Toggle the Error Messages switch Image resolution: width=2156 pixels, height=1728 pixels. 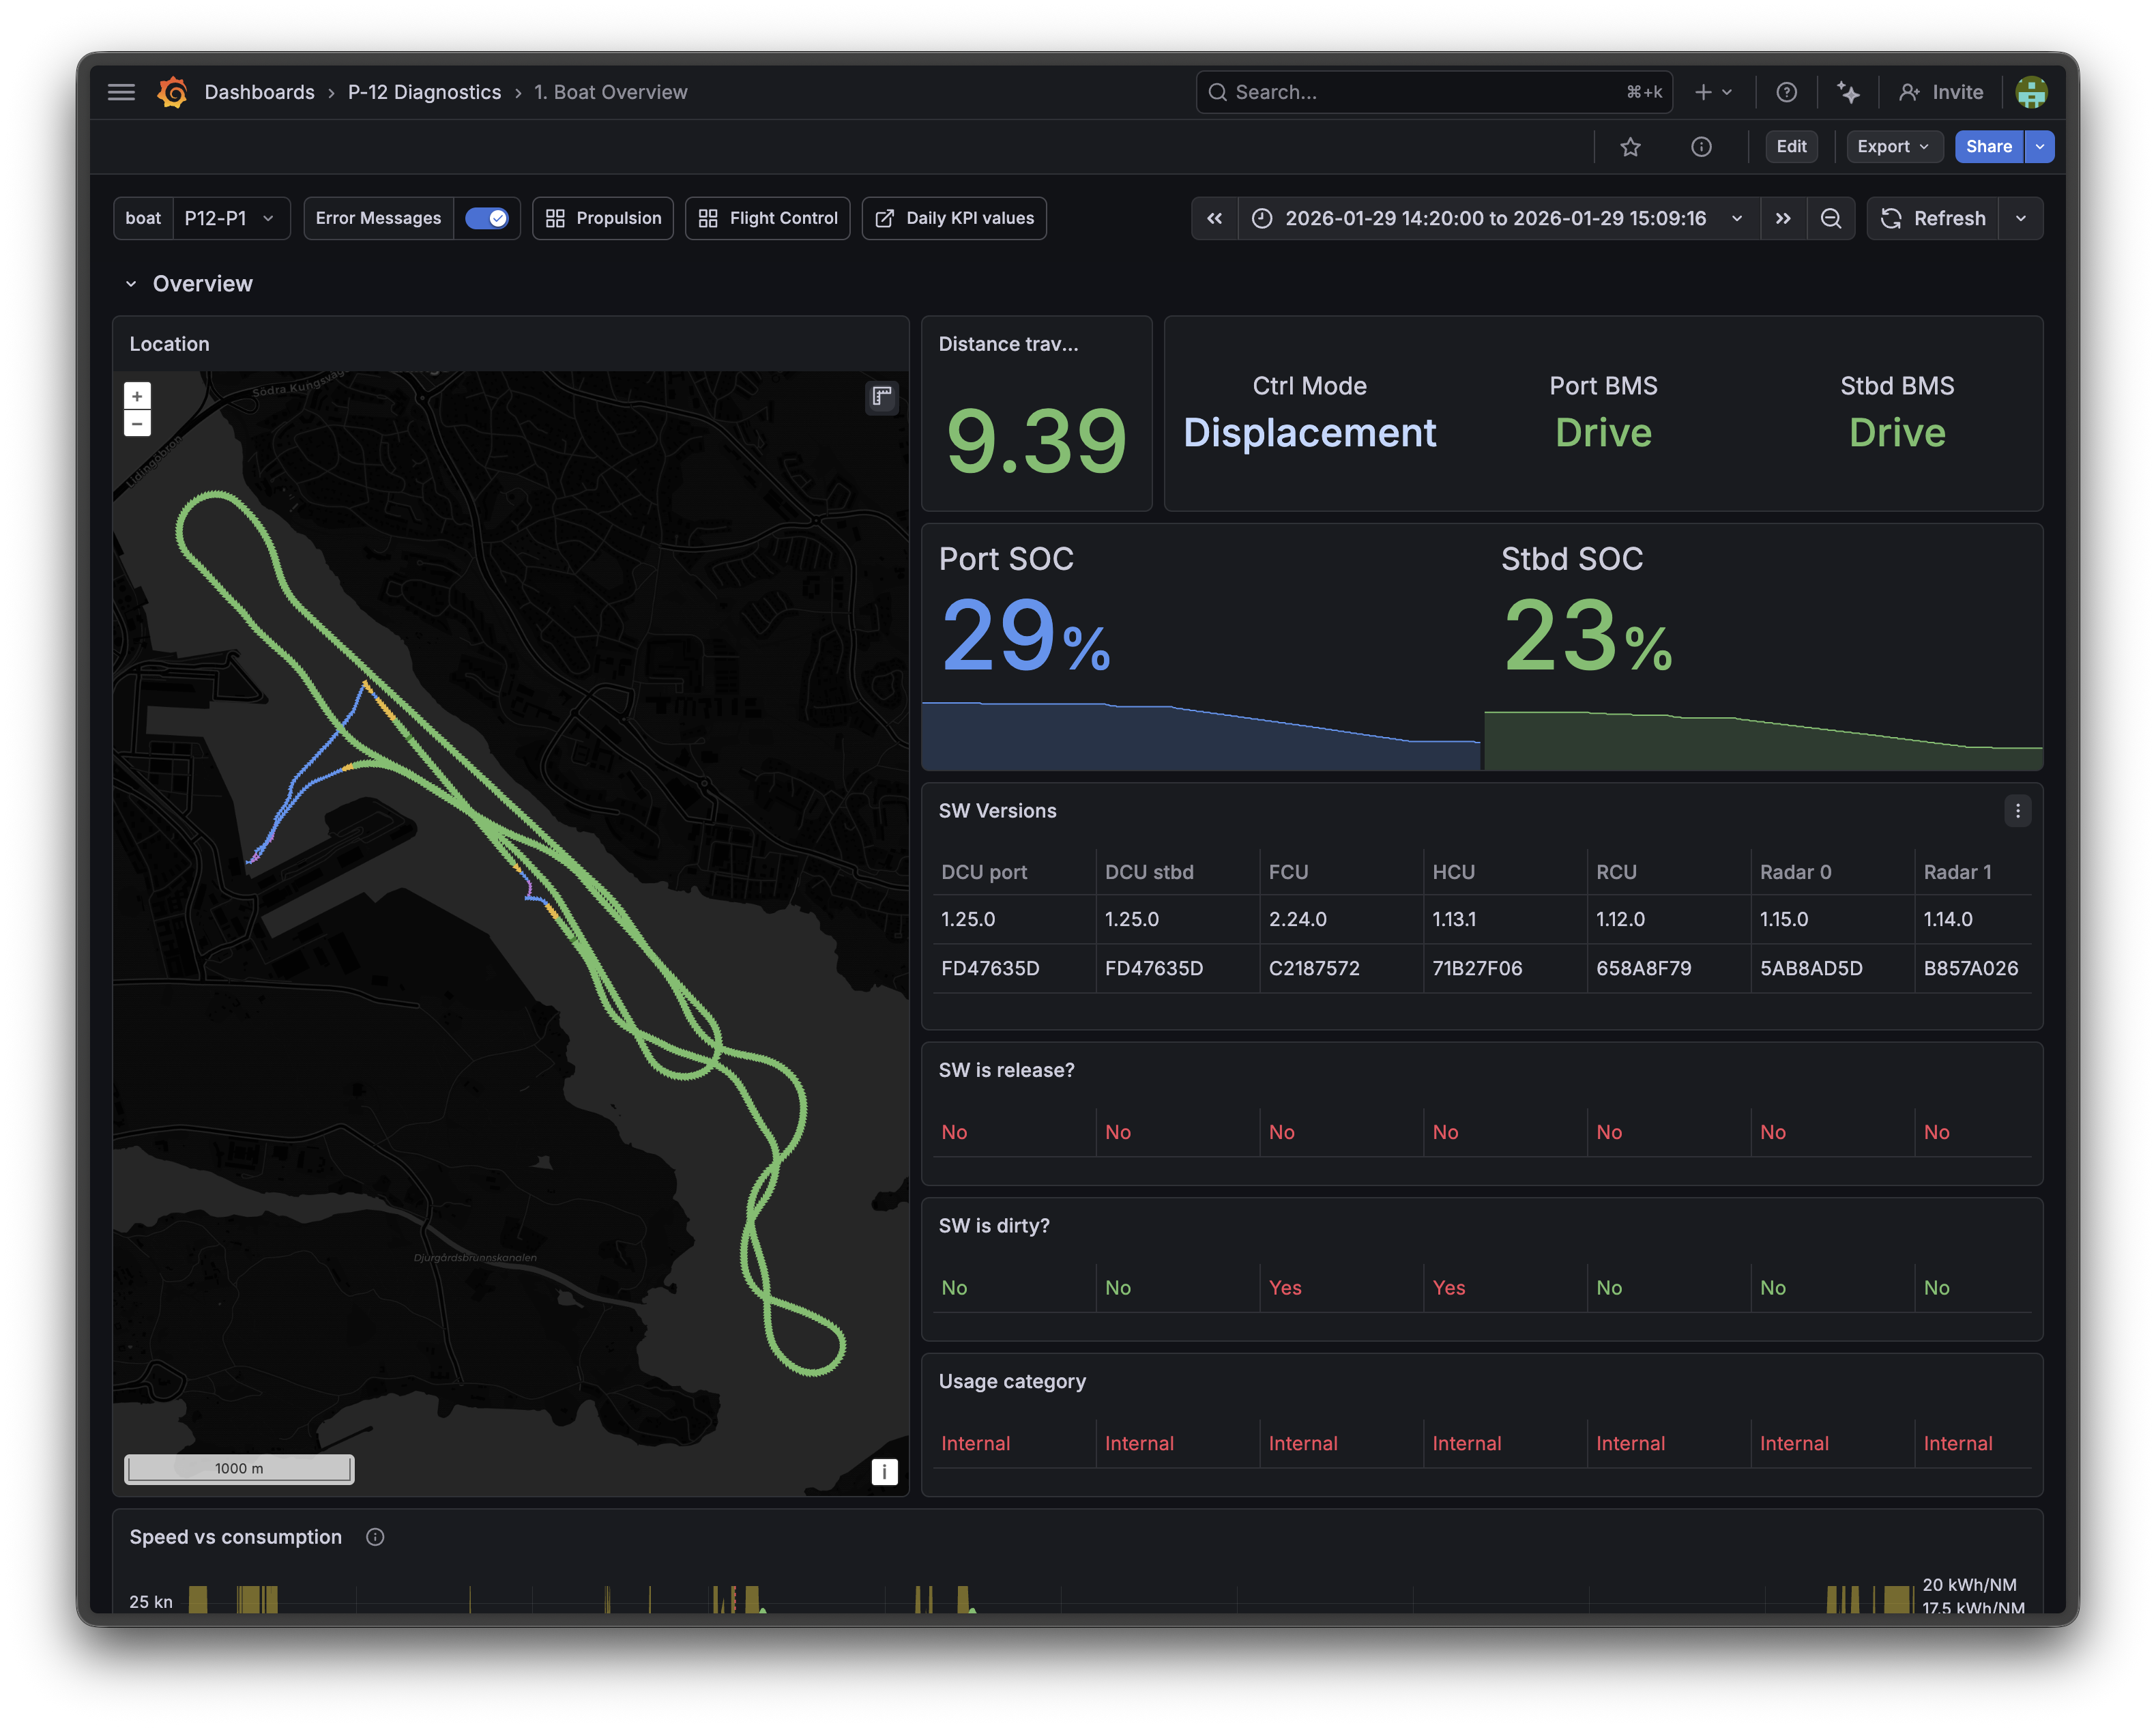click(487, 218)
